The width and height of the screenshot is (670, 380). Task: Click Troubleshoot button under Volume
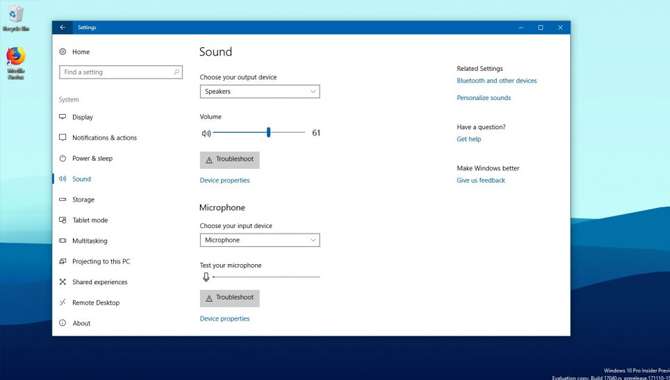pos(229,159)
